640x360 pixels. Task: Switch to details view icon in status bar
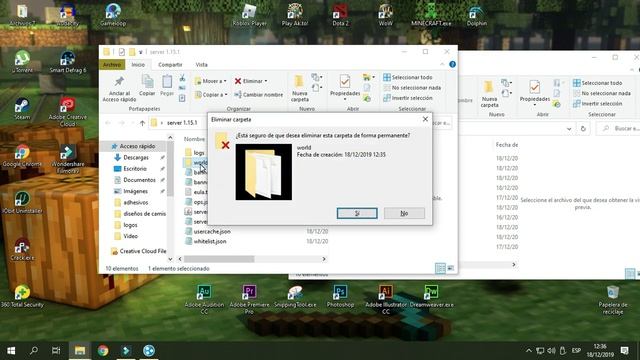click(x=440, y=268)
